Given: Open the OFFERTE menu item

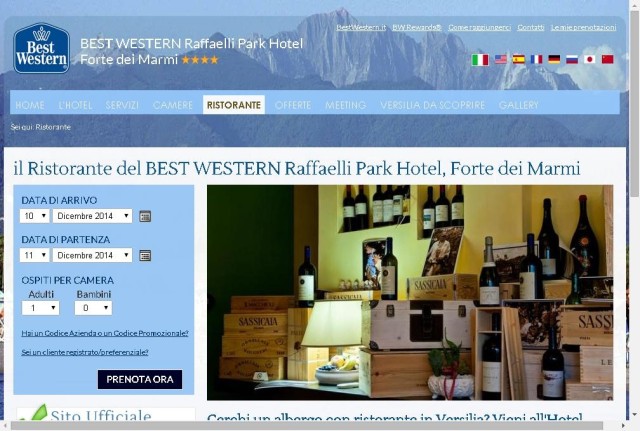Looking at the screenshot, I should click(293, 105).
